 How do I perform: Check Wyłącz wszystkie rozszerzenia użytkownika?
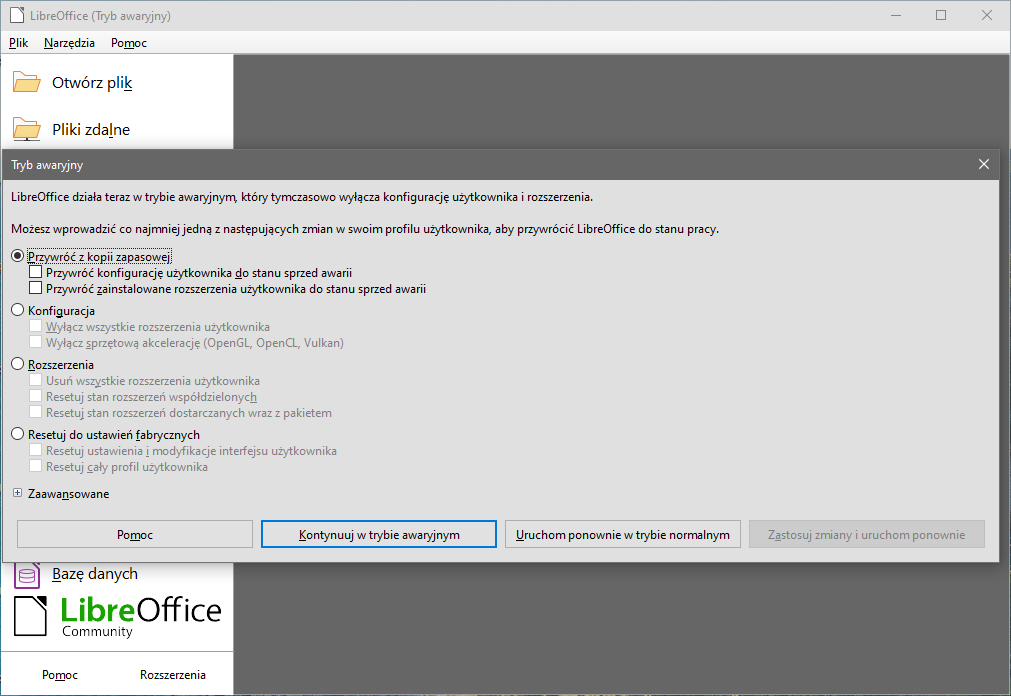coord(35,326)
